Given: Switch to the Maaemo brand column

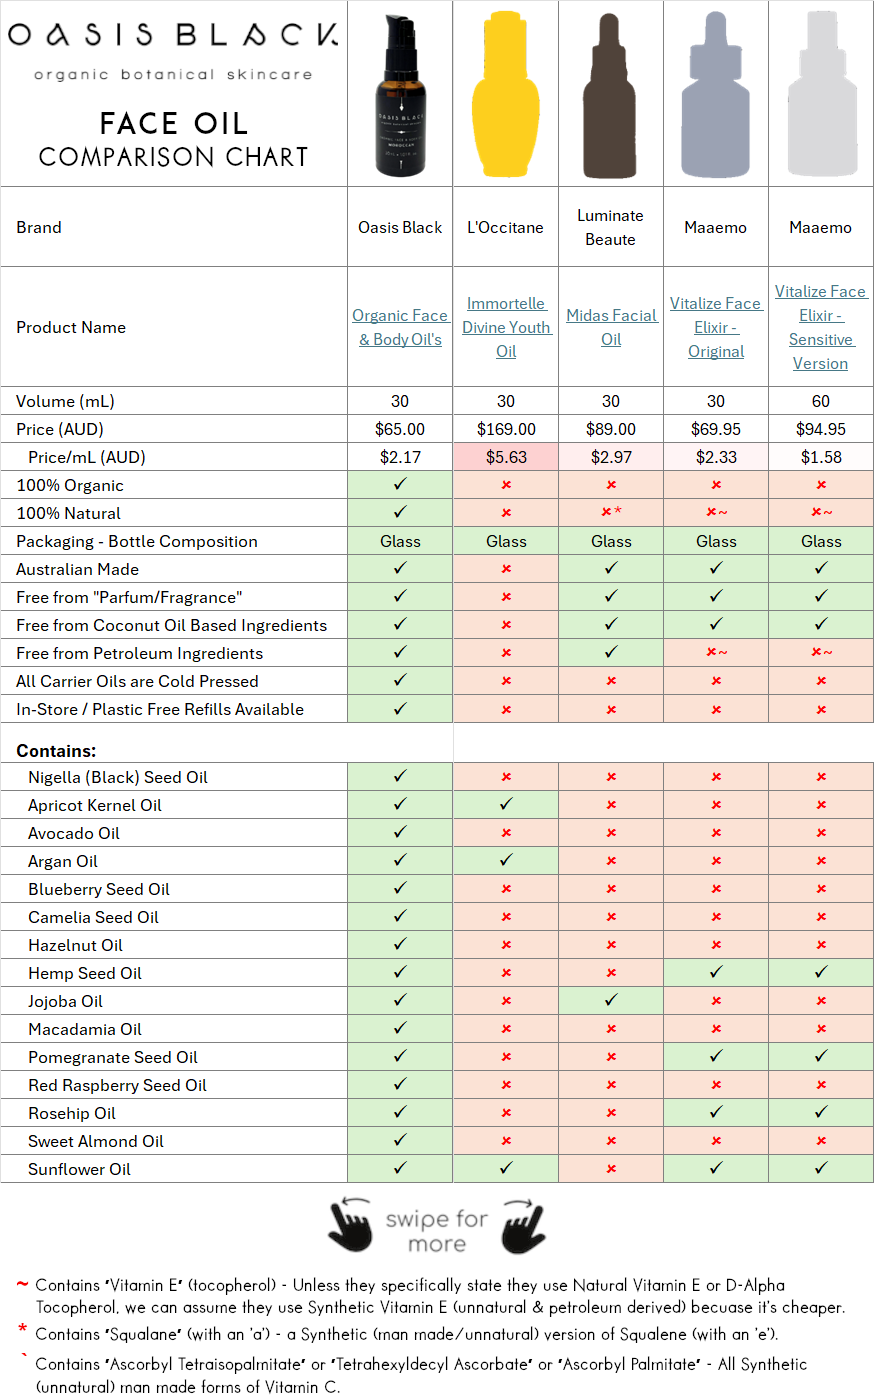Looking at the screenshot, I should tap(716, 227).
